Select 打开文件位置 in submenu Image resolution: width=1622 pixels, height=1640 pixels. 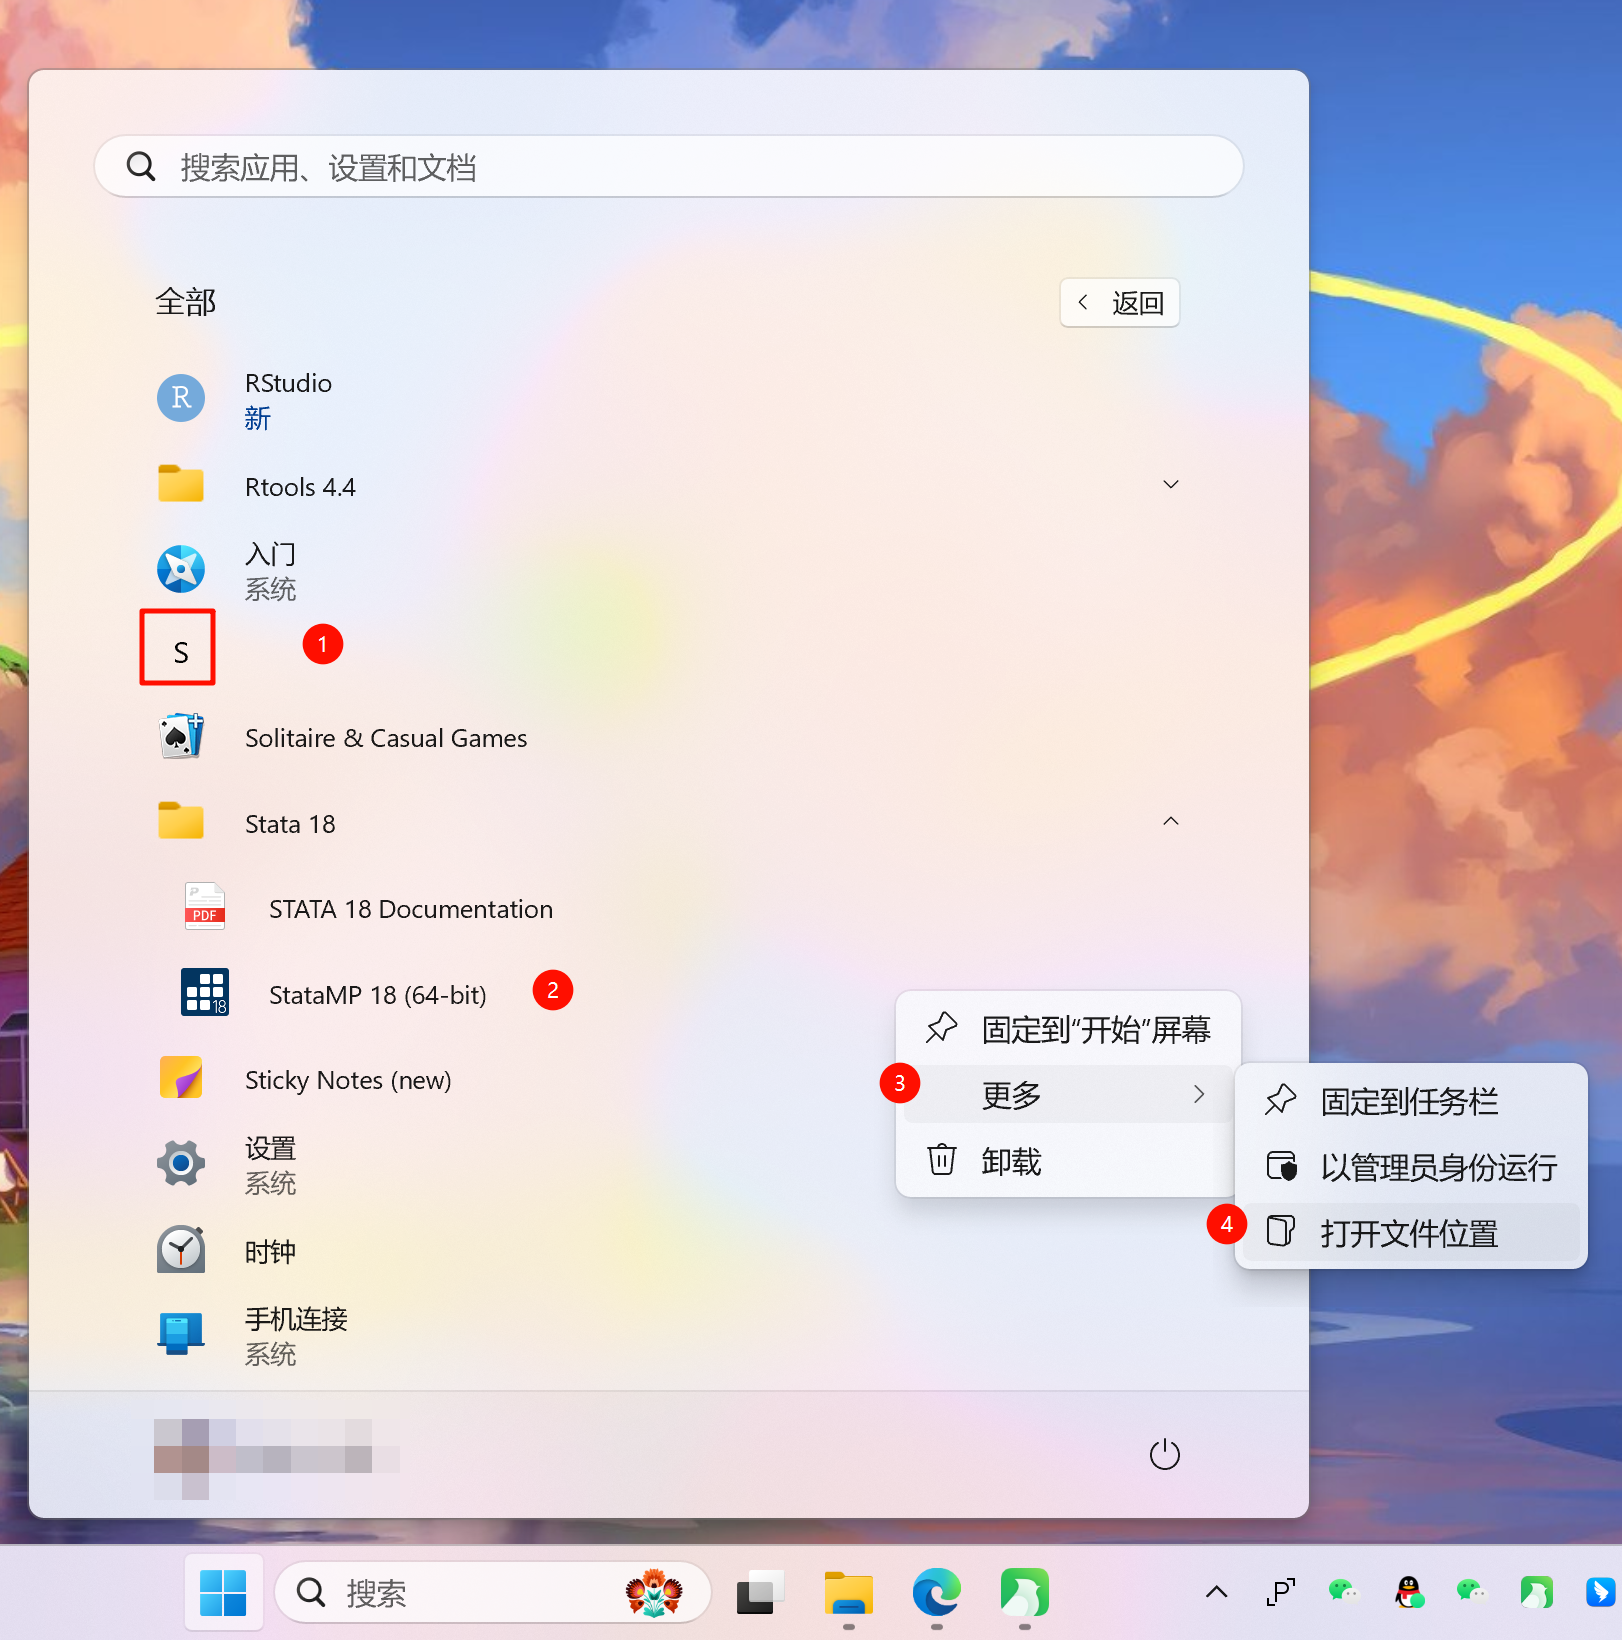click(x=1411, y=1232)
